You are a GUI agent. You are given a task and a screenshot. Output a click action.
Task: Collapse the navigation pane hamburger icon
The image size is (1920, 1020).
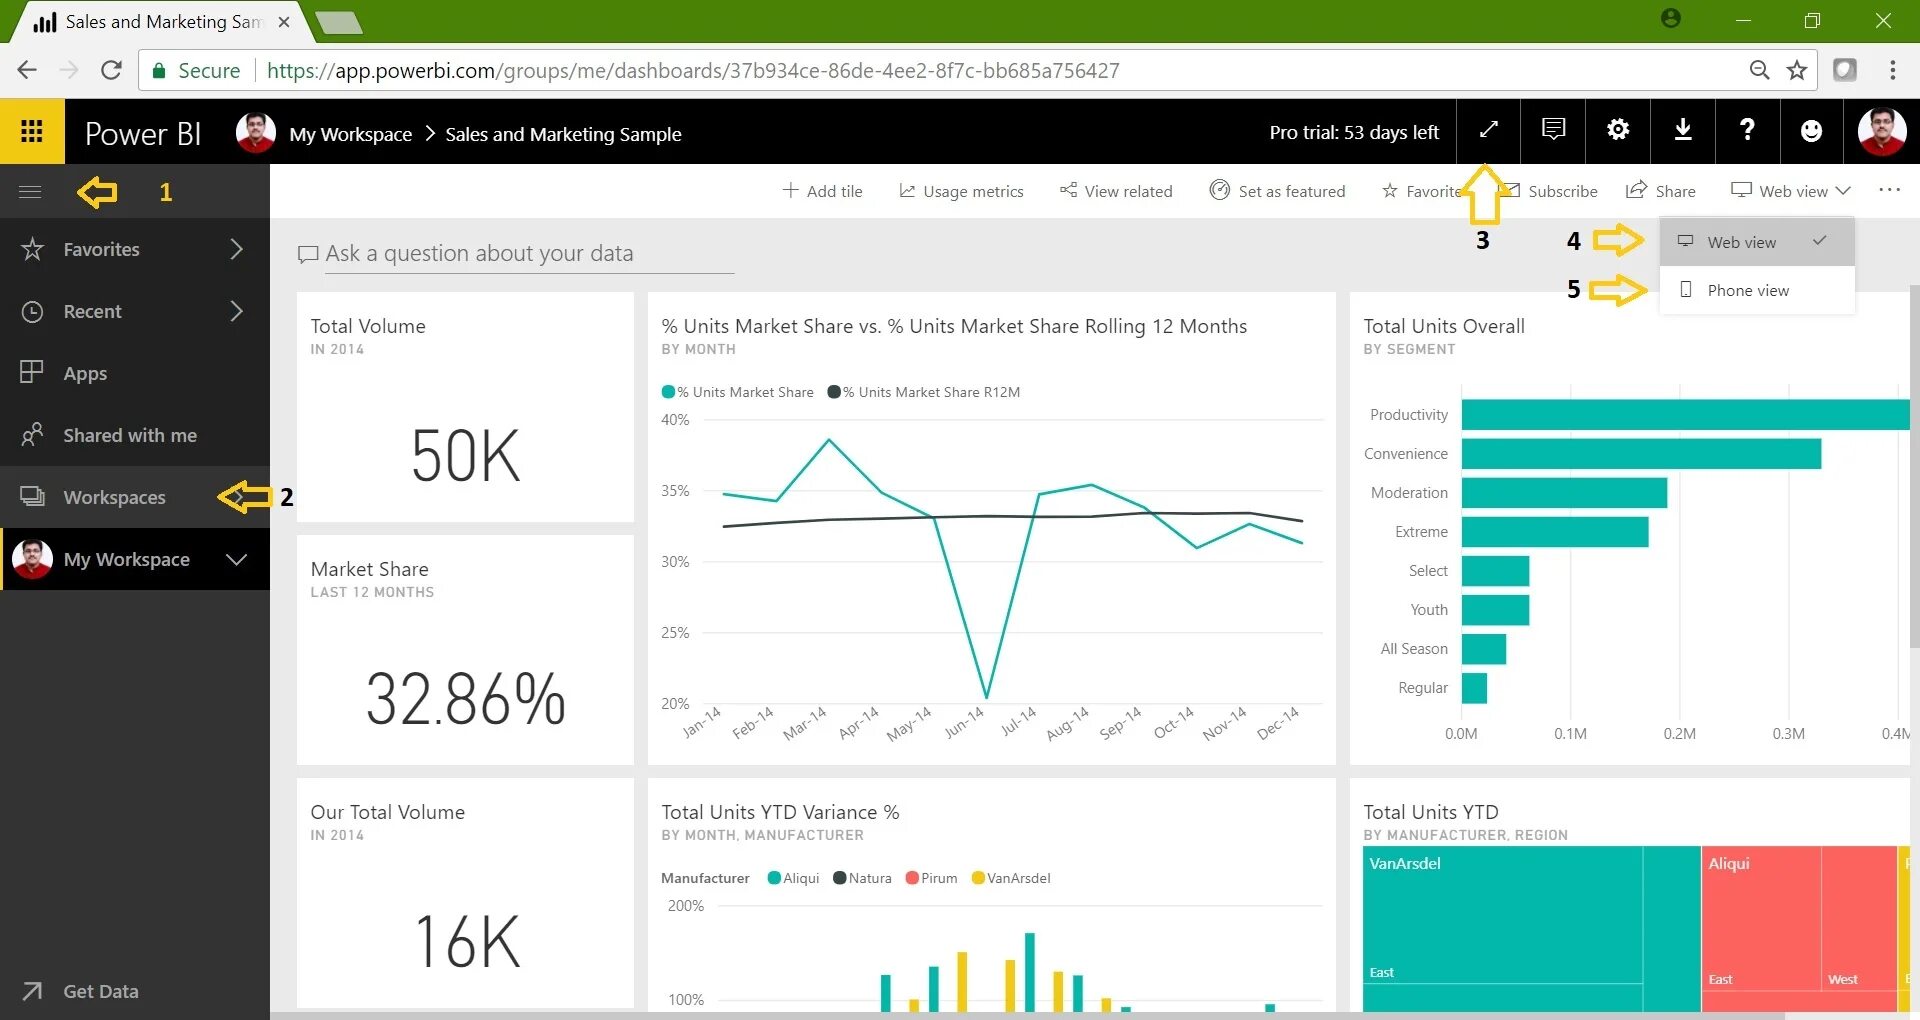coord(30,191)
